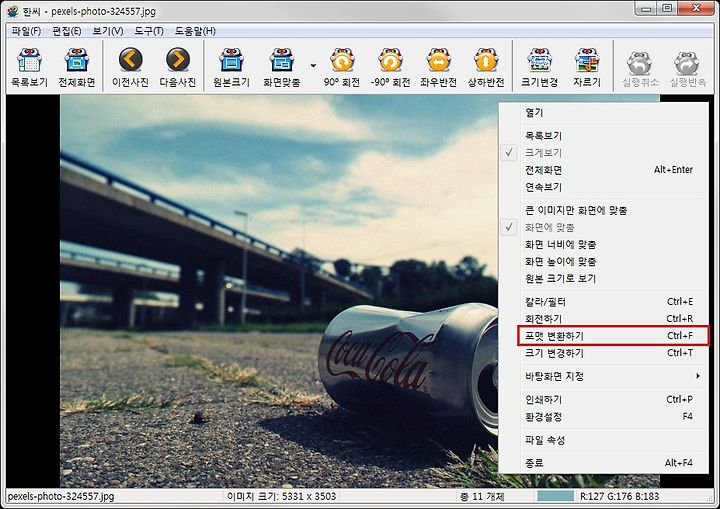The width and height of the screenshot is (720, 509).
Task: Select 원본 크기로 보기 option
Action: pyautogui.click(x=604, y=278)
